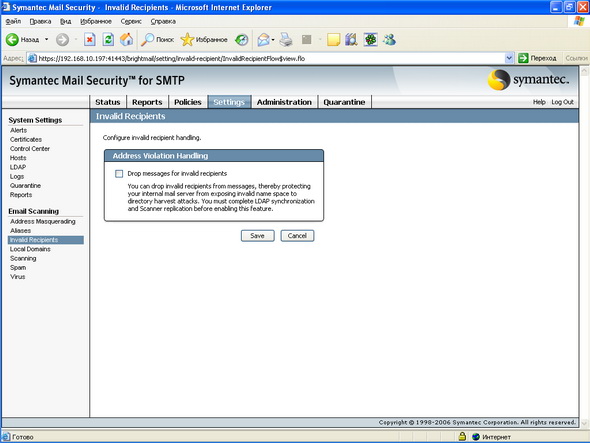590x443 pixels.
Task: Click the browser Stop icon
Action: pyautogui.click(x=90, y=40)
